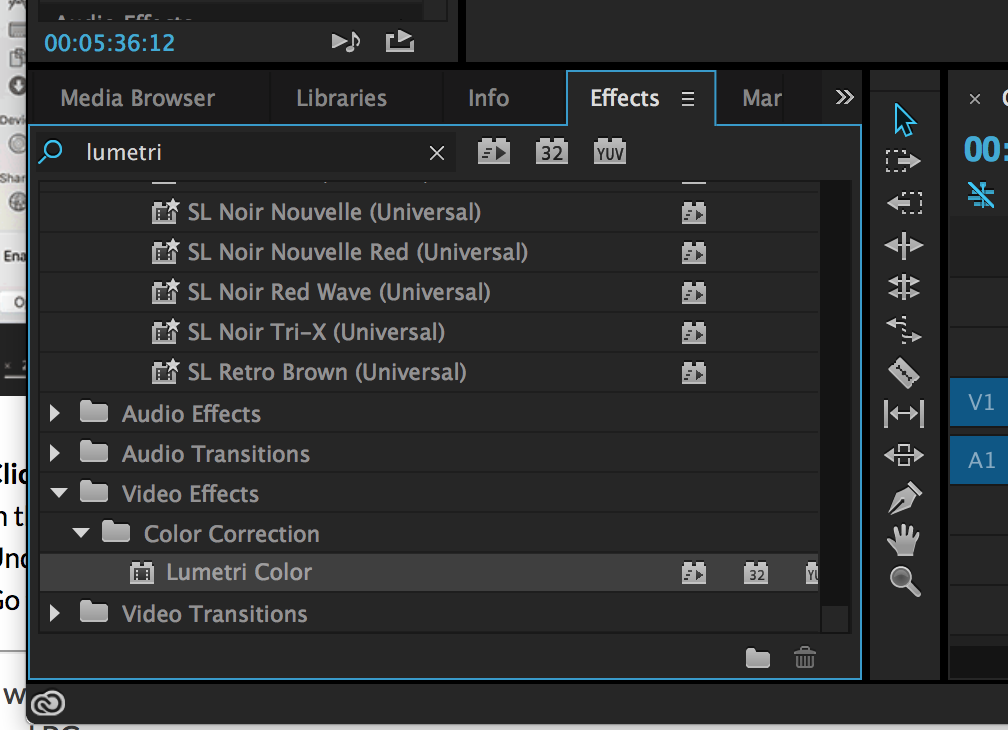Click the 00:05:36:12 timecode
This screenshot has width=1008, height=730.
[109, 43]
